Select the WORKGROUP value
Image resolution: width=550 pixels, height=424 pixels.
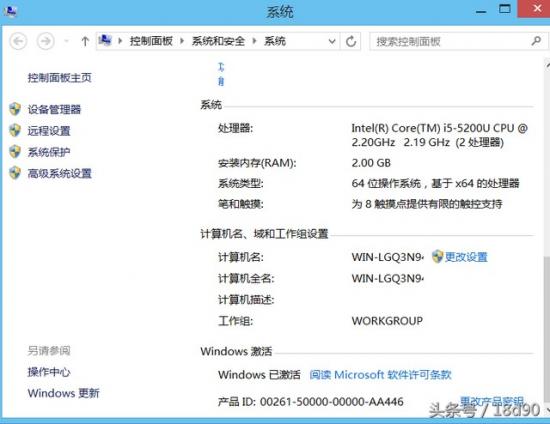point(387,321)
